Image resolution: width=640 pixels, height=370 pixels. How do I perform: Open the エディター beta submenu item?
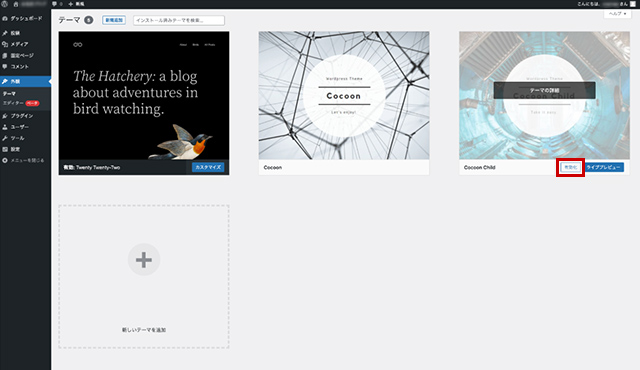pos(21,103)
